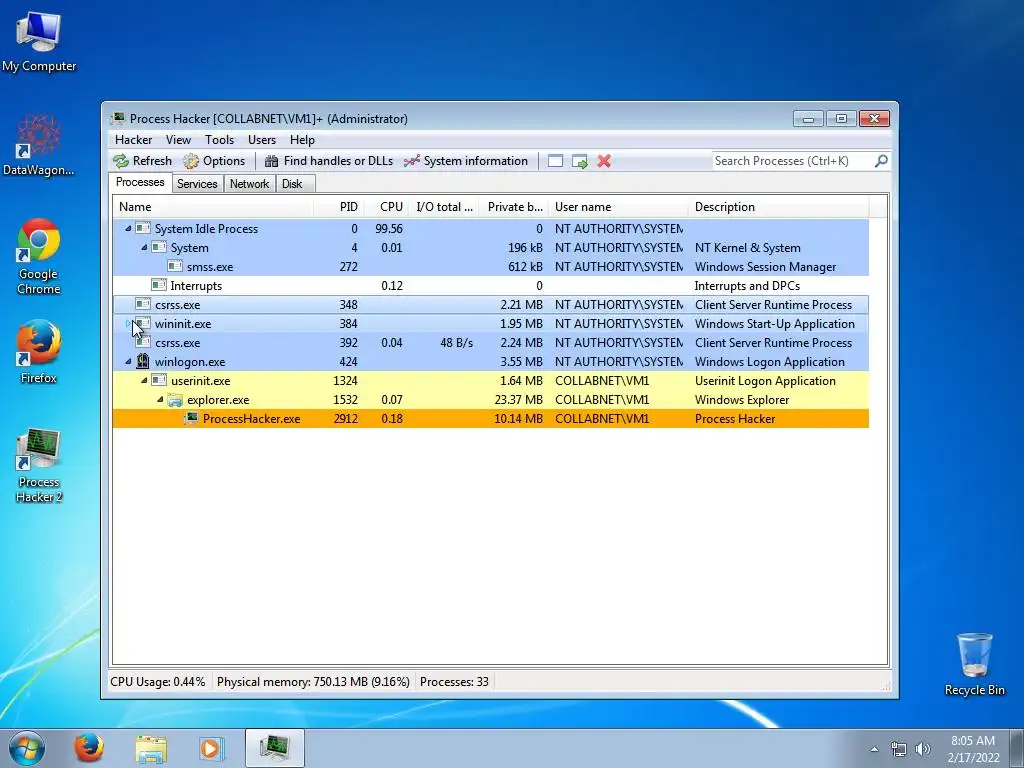Expand the wininit.exe tree node
Viewport: 1024px width, 768px height.
click(x=128, y=323)
